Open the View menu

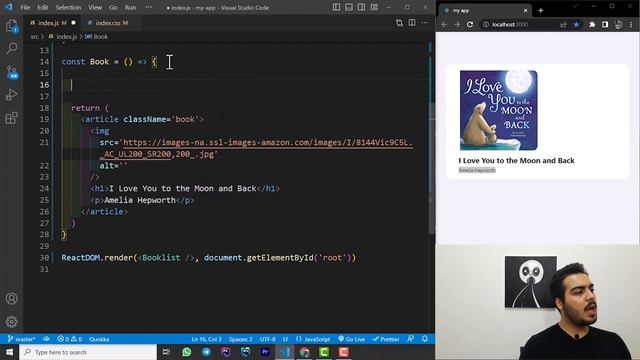click(x=95, y=7)
